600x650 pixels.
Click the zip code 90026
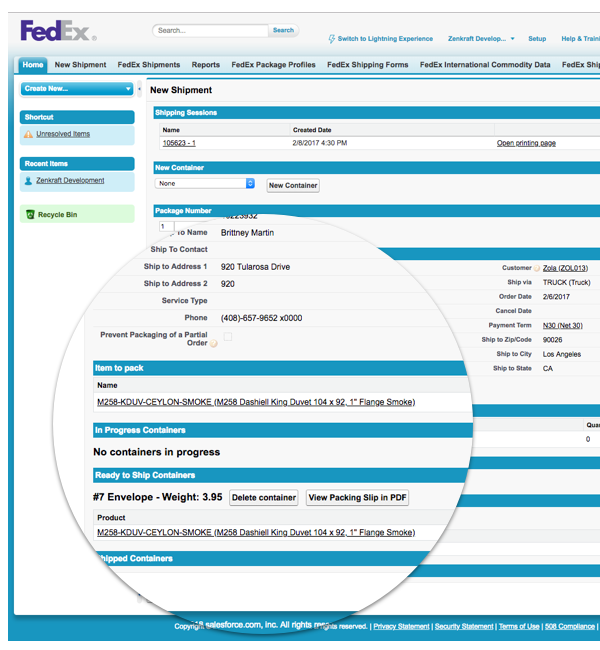pyautogui.click(x=553, y=340)
